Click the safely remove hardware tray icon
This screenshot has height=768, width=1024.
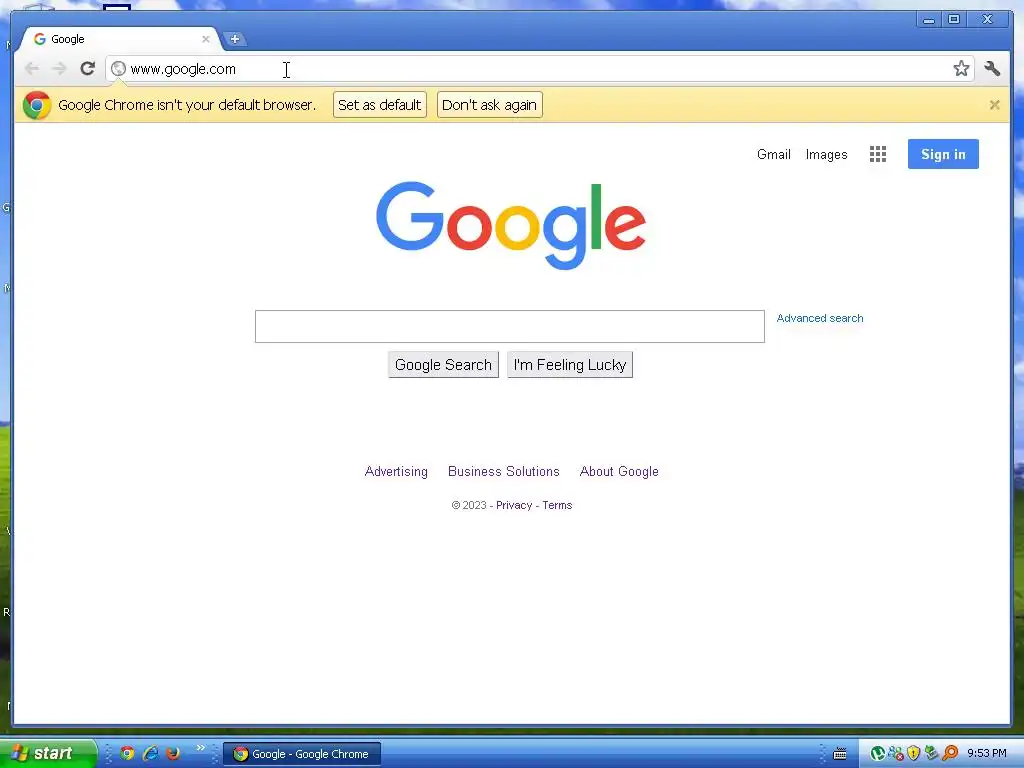pos(931,753)
